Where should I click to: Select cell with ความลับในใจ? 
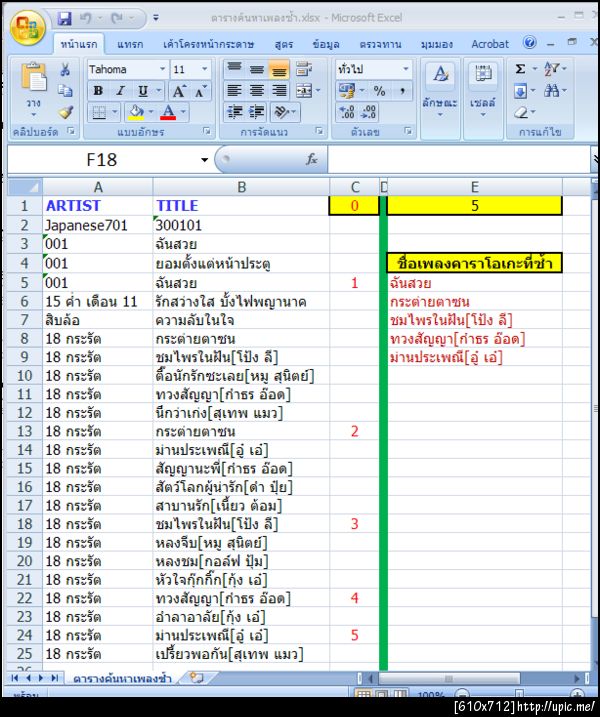coord(241,320)
